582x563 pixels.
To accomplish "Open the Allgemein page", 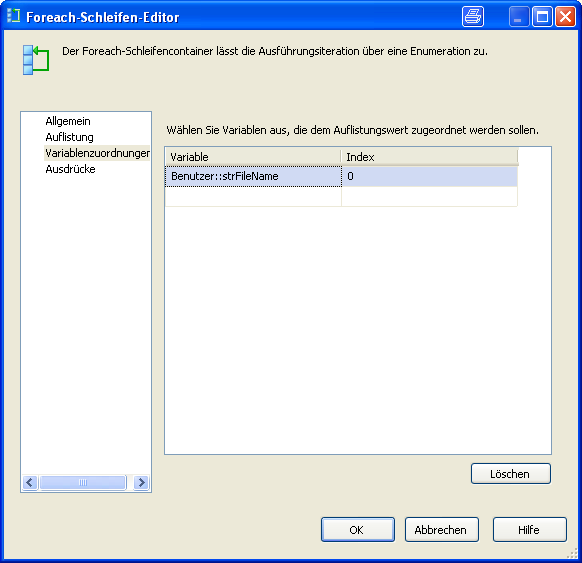I will [68, 121].
